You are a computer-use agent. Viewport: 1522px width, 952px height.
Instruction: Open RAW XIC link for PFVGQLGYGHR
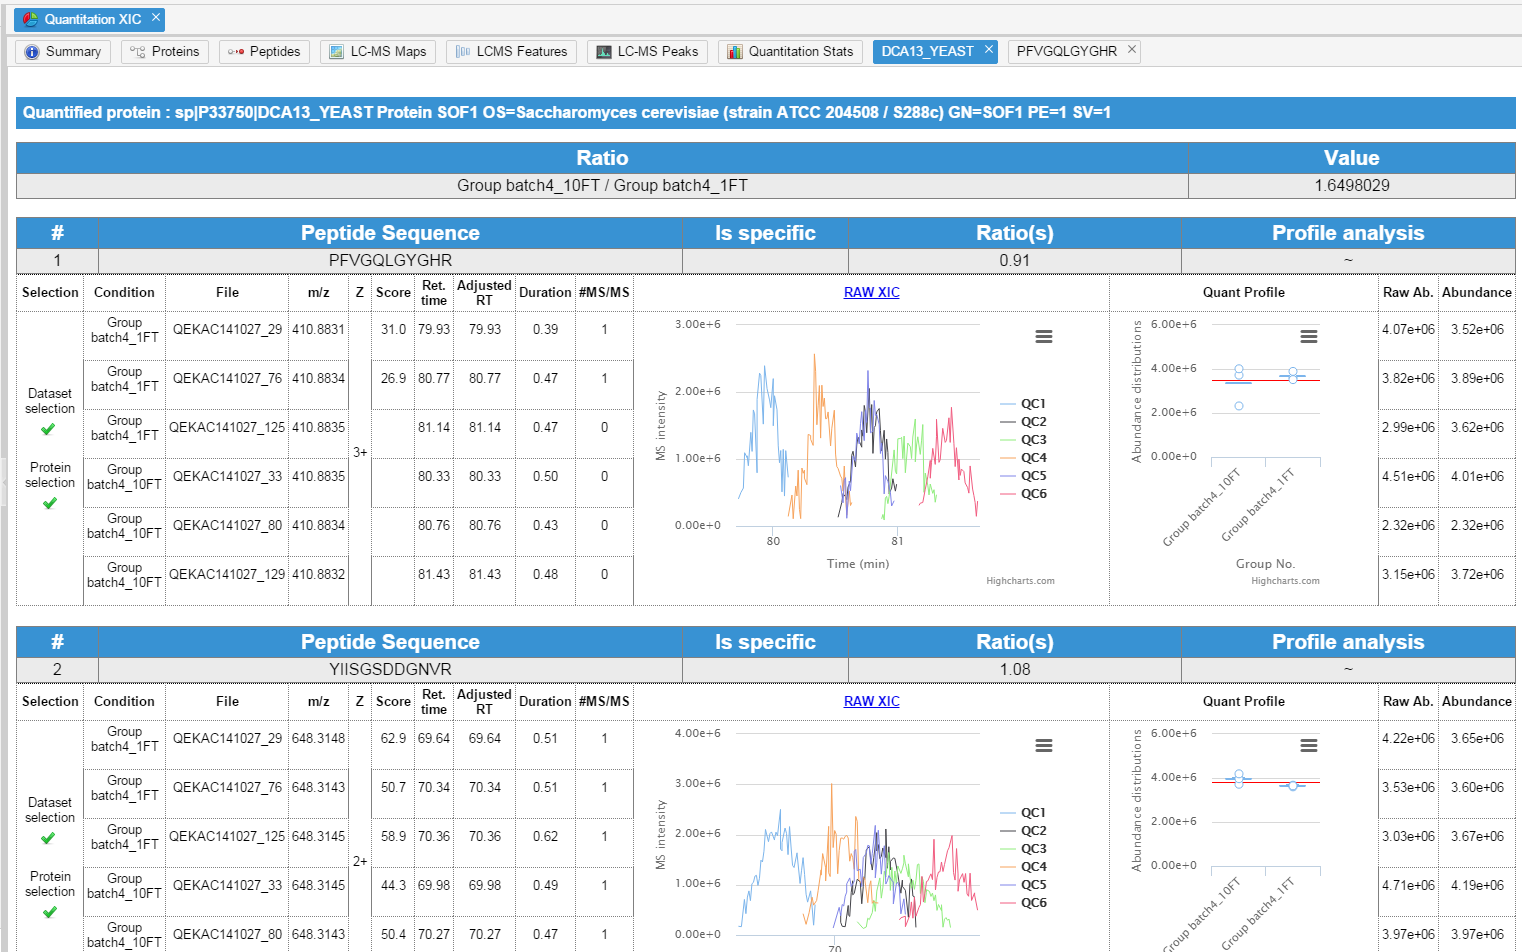[x=871, y=292]
